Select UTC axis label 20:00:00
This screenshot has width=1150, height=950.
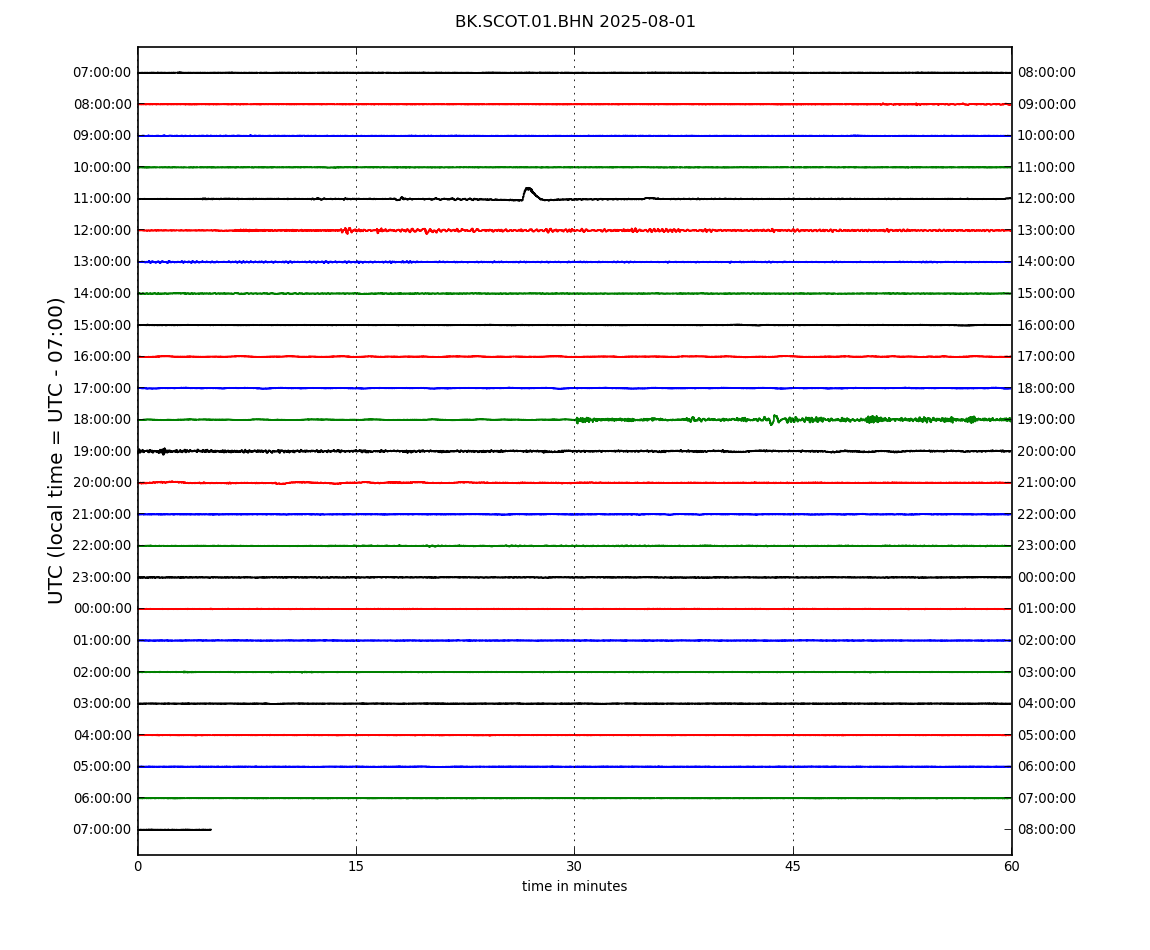click(103, 483)
